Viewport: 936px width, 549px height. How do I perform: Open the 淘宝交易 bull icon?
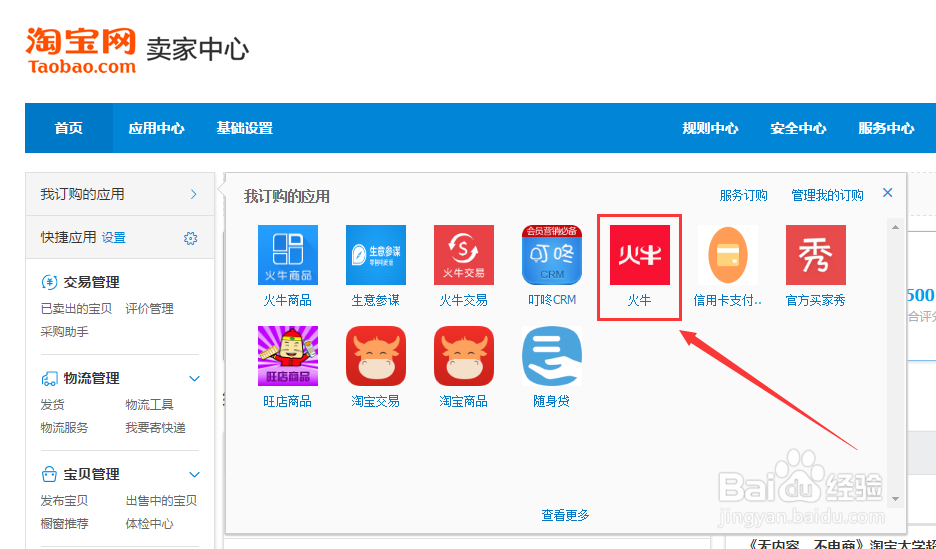tap(375, 356)
